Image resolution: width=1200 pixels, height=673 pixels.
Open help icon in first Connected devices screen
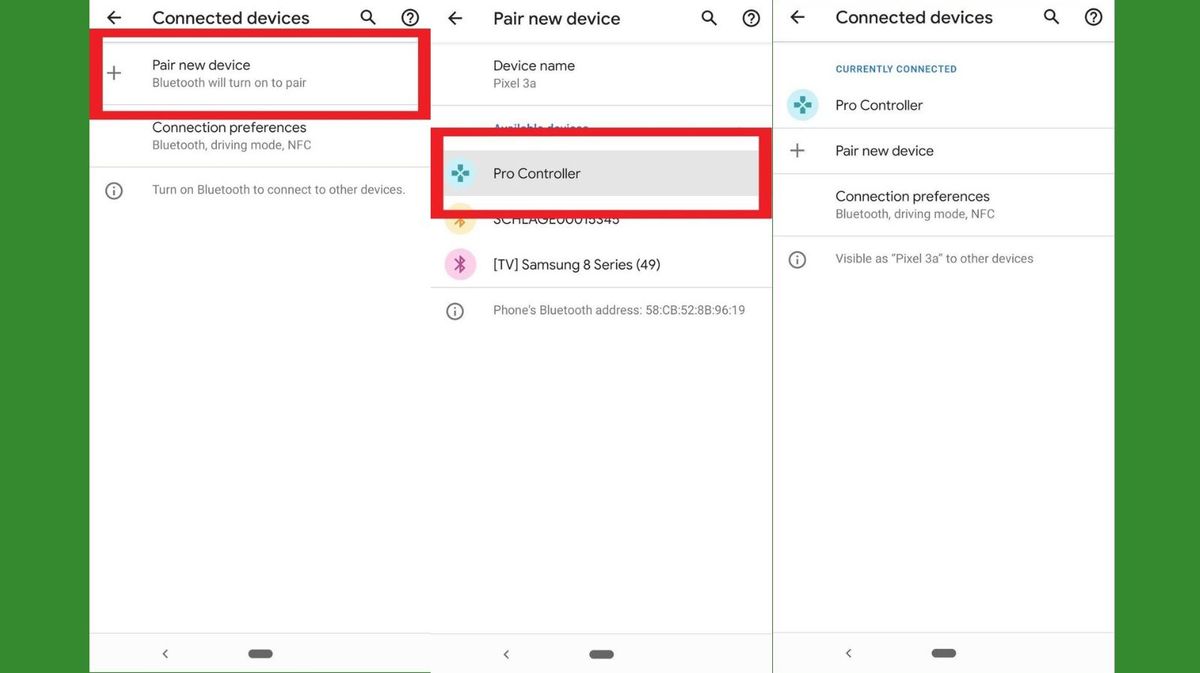[410, 18]
